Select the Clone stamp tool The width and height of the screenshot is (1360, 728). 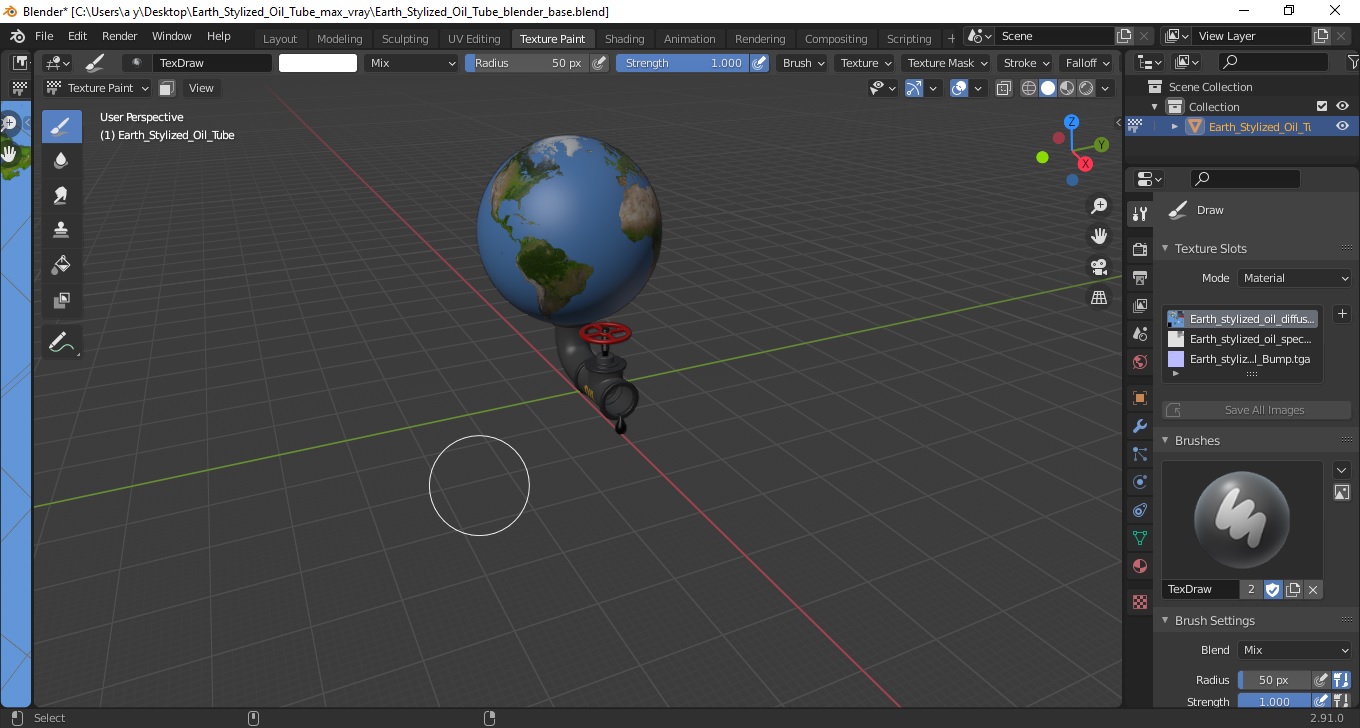click(x=61, y=229)
